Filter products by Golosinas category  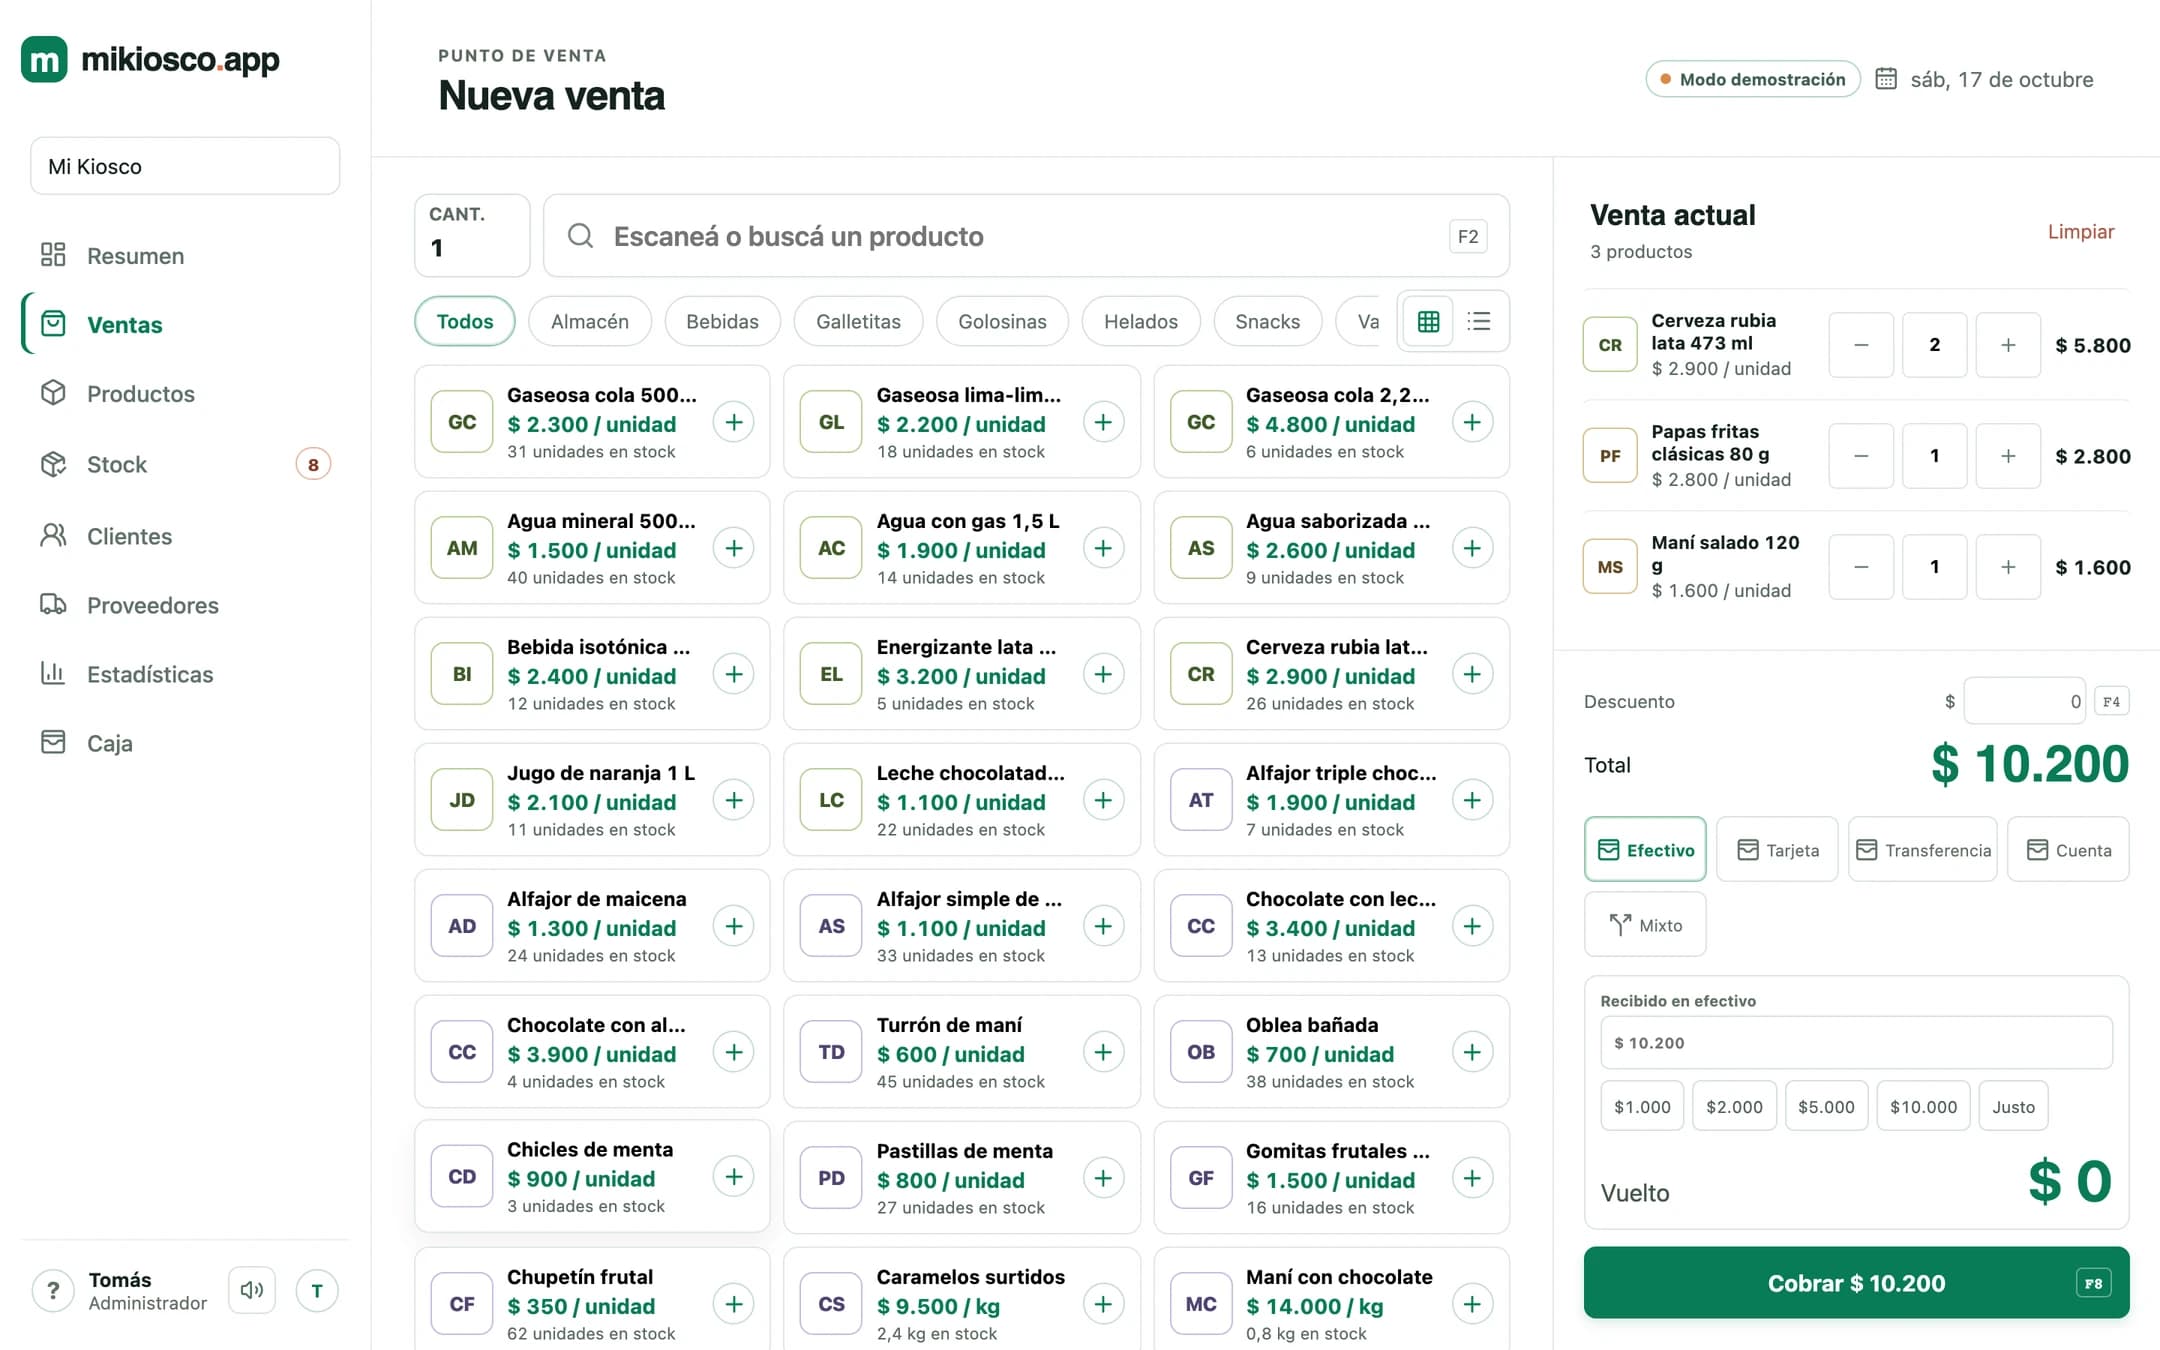point(1002,321)
